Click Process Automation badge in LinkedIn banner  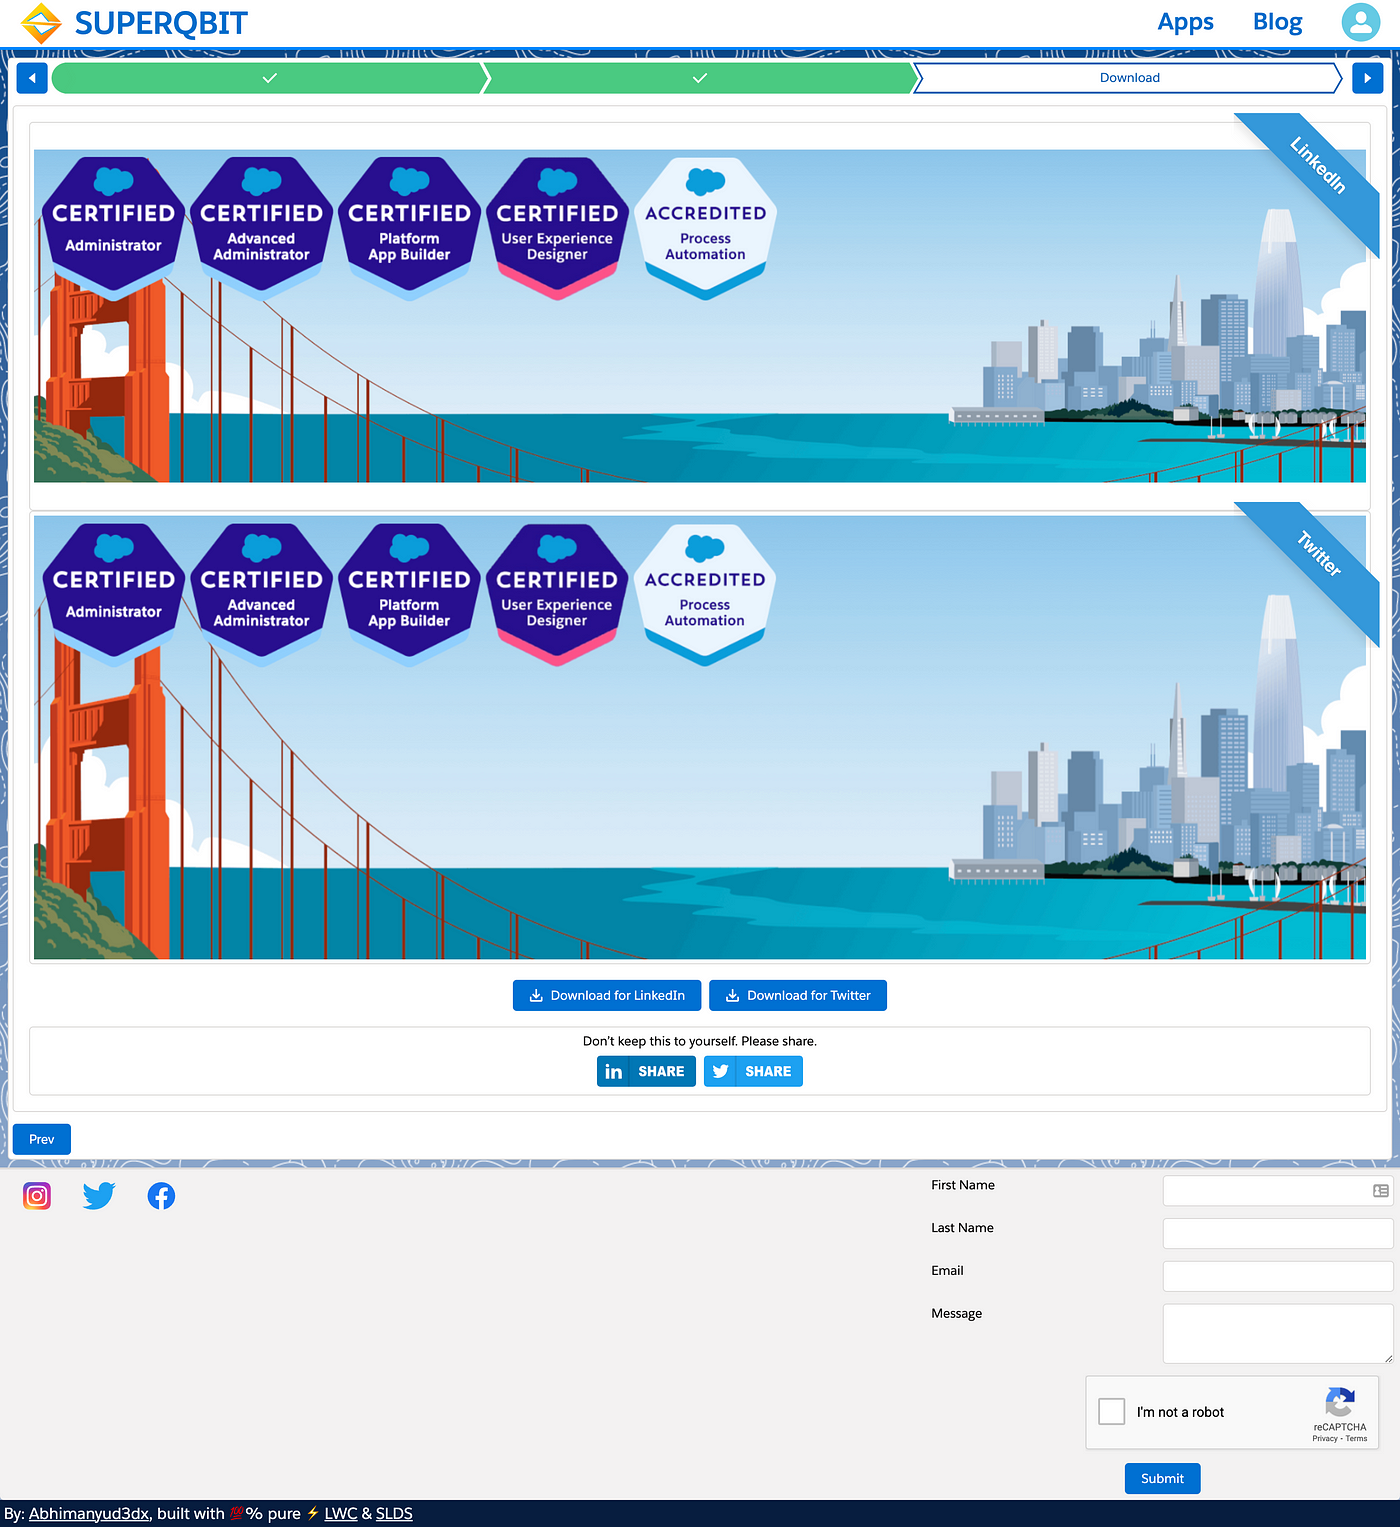click(705, 228)
